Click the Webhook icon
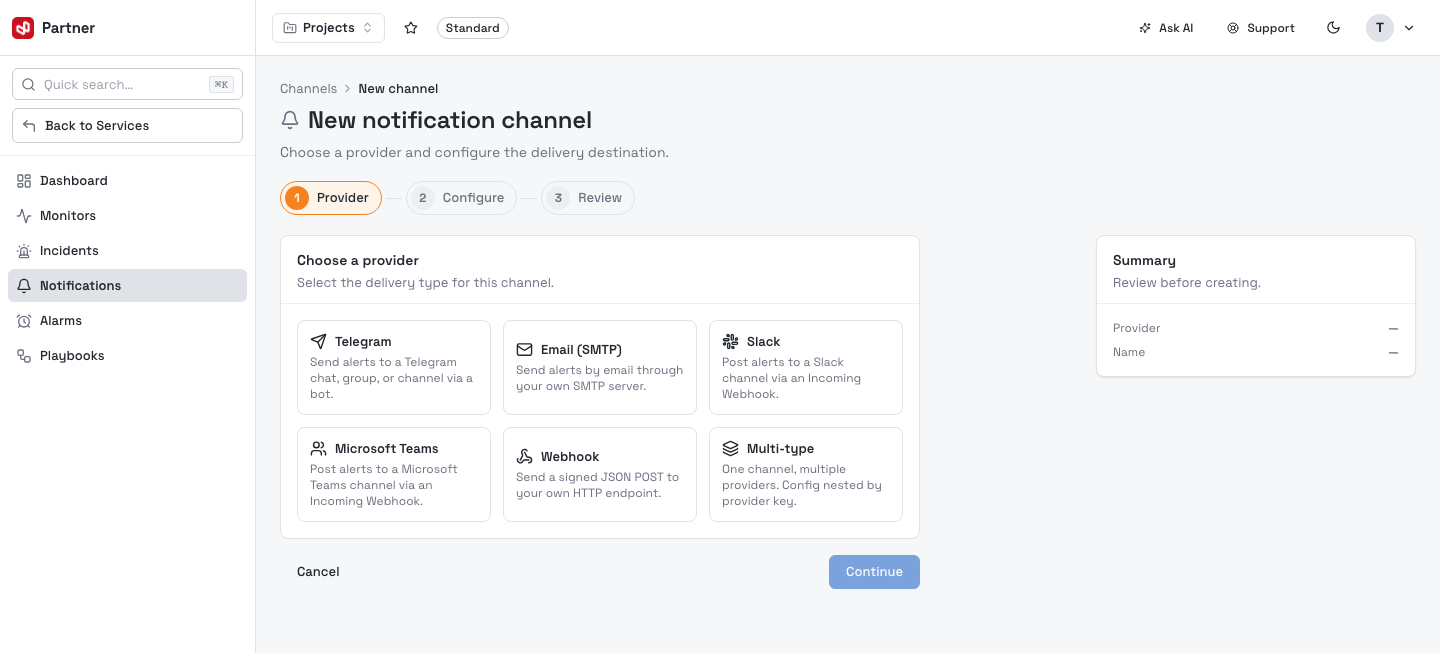Screen dimensions: 1440x653 click(524, 457)
